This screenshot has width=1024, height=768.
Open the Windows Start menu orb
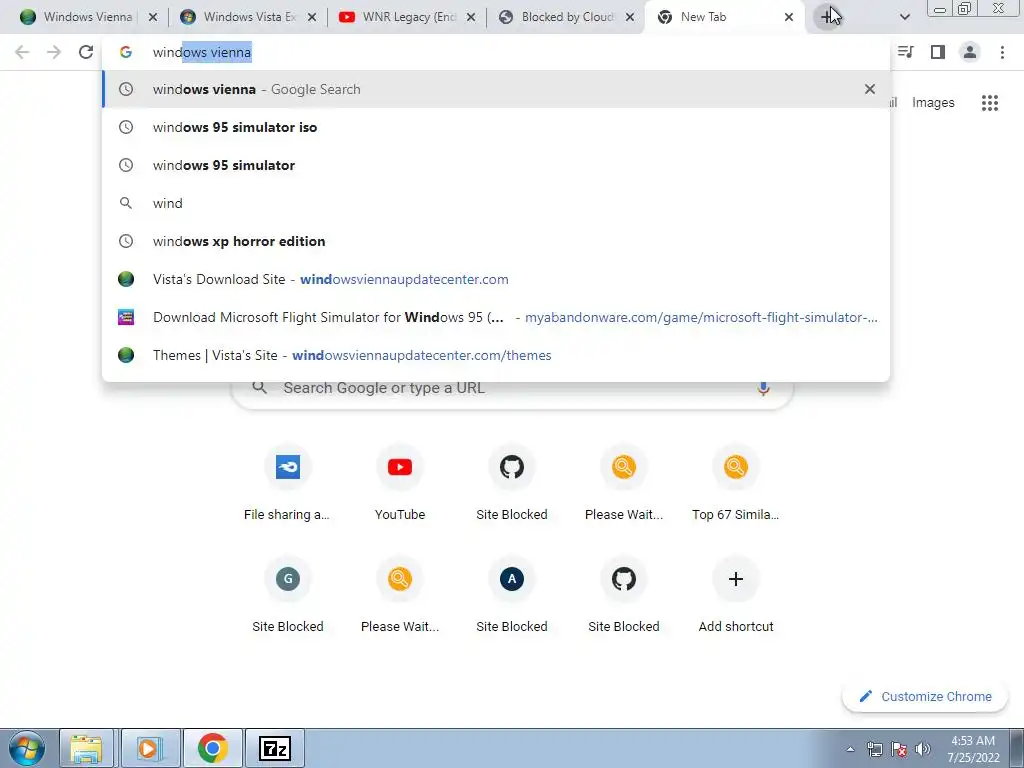click(27, 748)
